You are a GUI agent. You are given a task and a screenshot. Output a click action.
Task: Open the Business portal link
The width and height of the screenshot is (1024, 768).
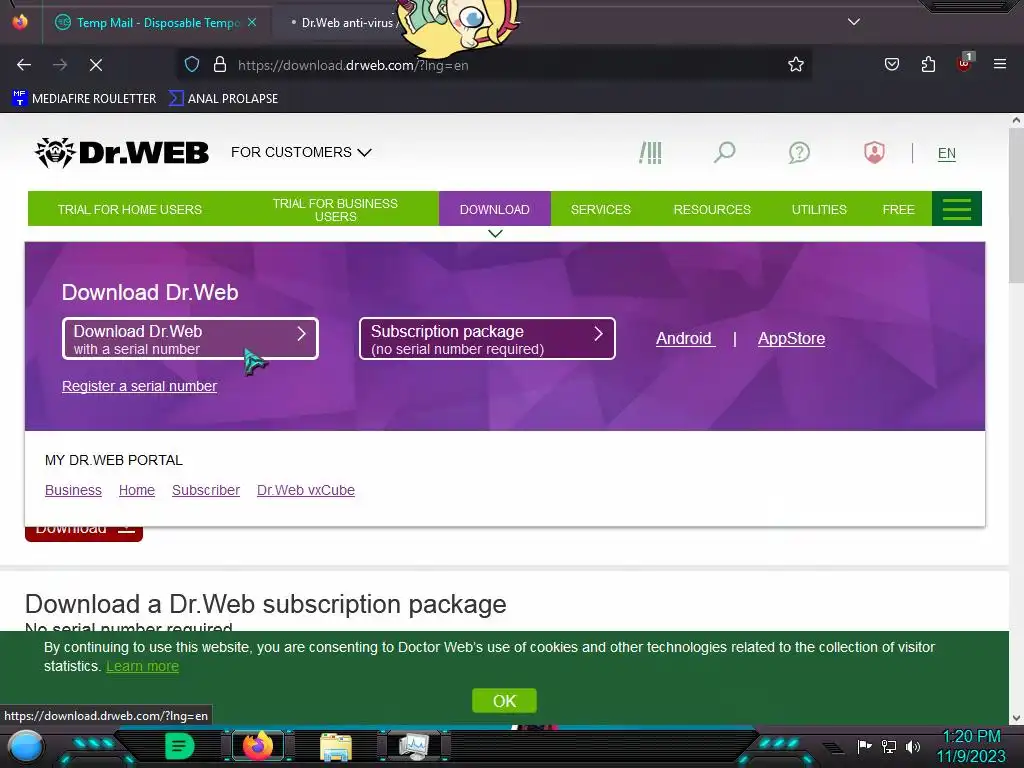coord(73,490)
